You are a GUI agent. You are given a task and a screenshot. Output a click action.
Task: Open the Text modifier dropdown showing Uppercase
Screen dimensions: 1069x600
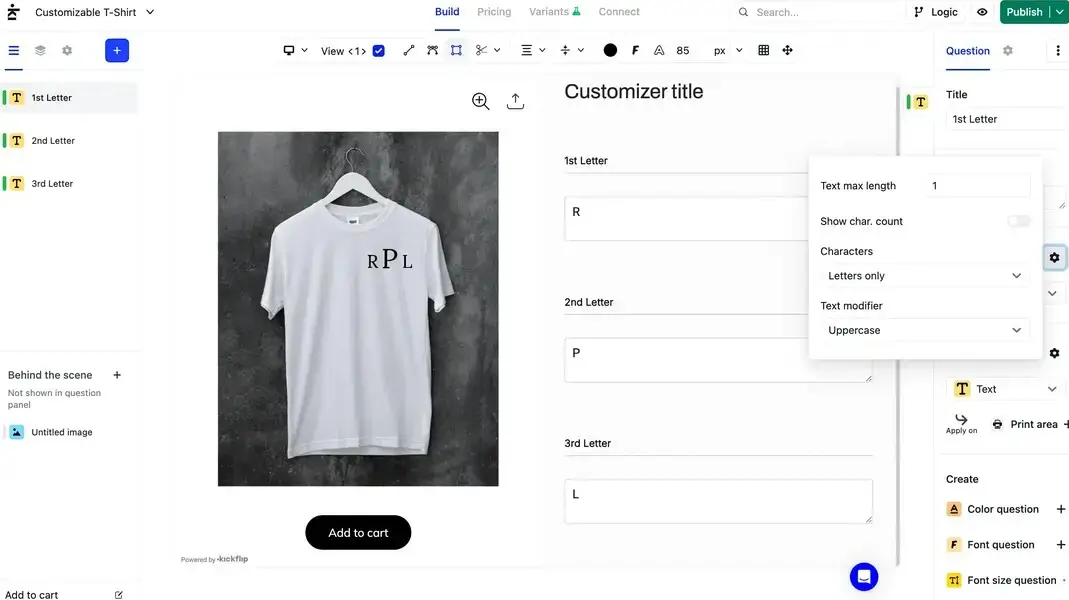pyautogui.click(x=924, y=330)
